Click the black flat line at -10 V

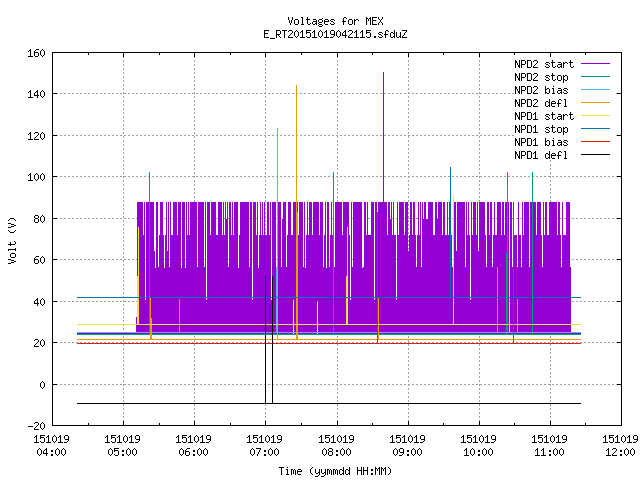329,404
